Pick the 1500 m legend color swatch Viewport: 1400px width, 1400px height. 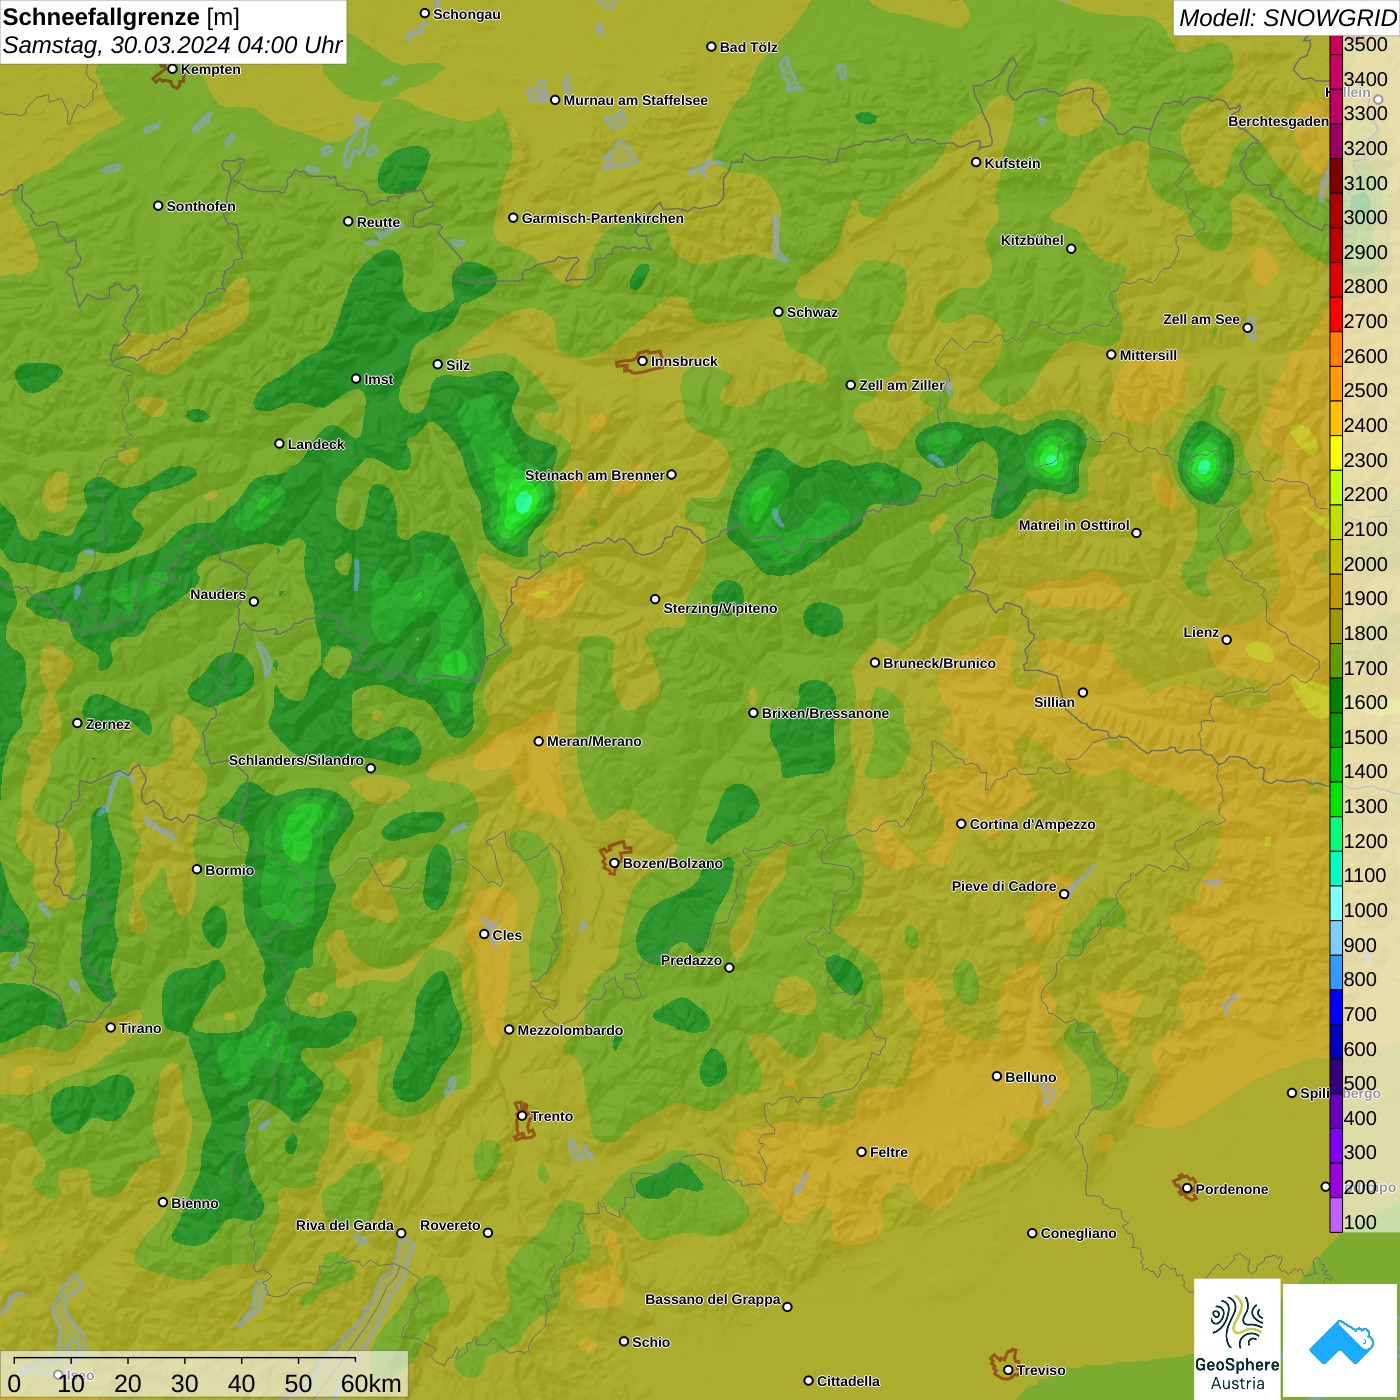tap(1336, 730)
